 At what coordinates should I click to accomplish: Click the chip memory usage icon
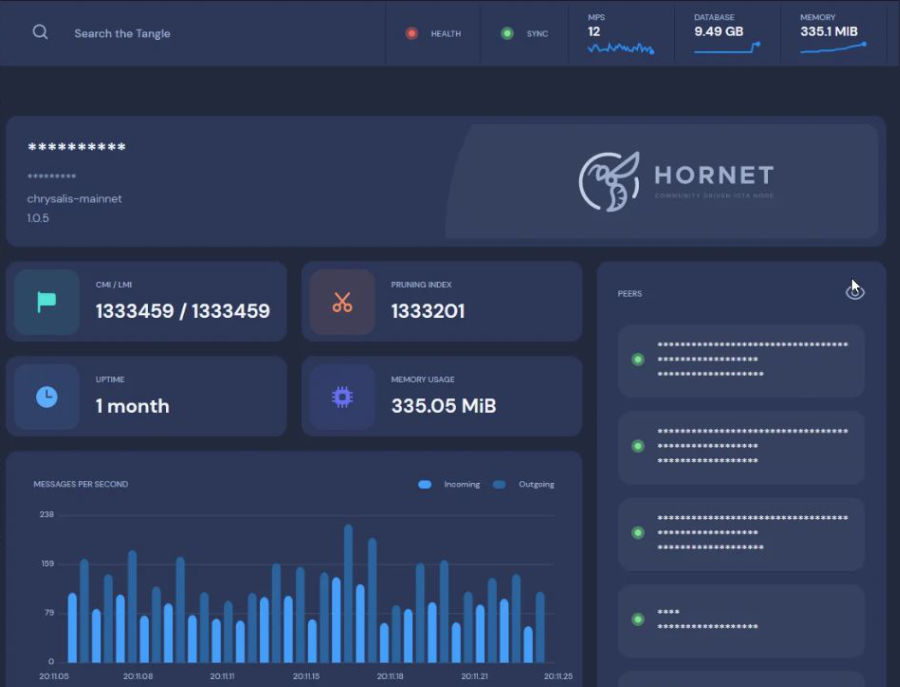pos(342,397)
